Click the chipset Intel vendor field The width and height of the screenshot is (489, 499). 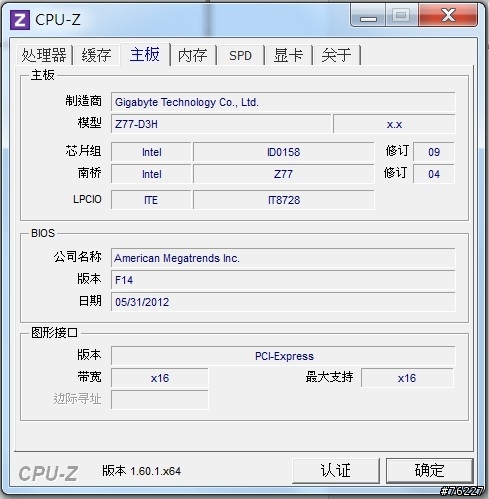[151, 152]
